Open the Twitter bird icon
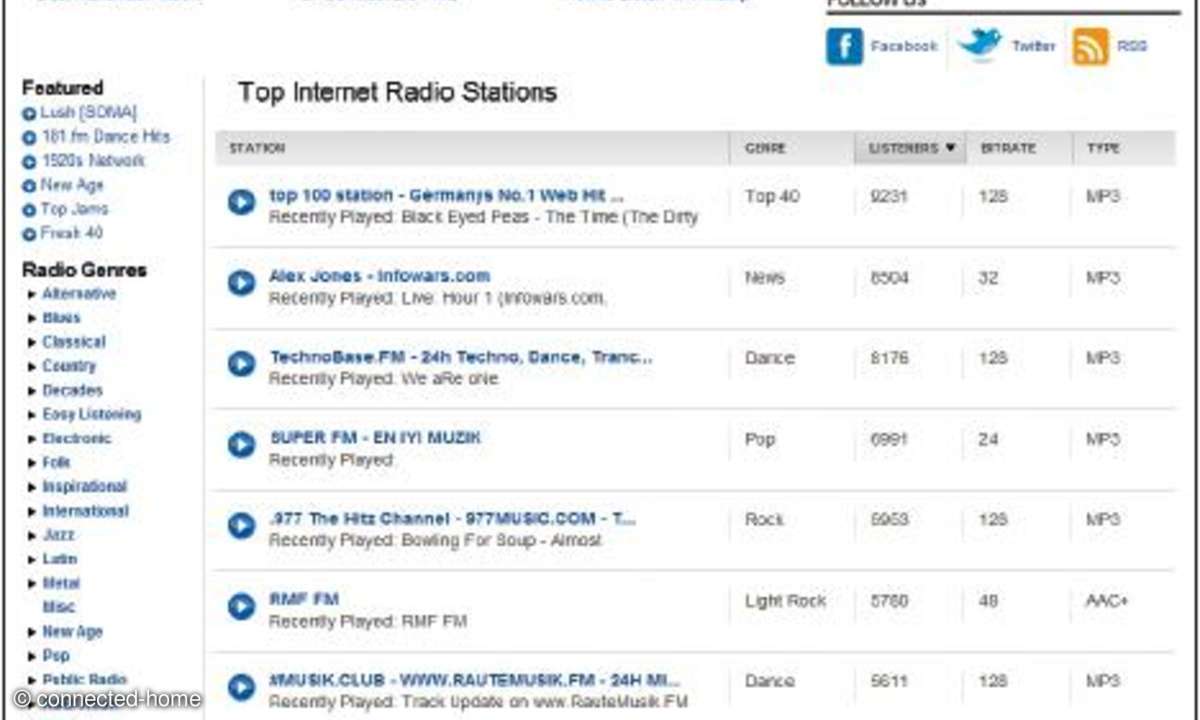This screenshot has width=1200, height=720. click(x=979, y=45)
